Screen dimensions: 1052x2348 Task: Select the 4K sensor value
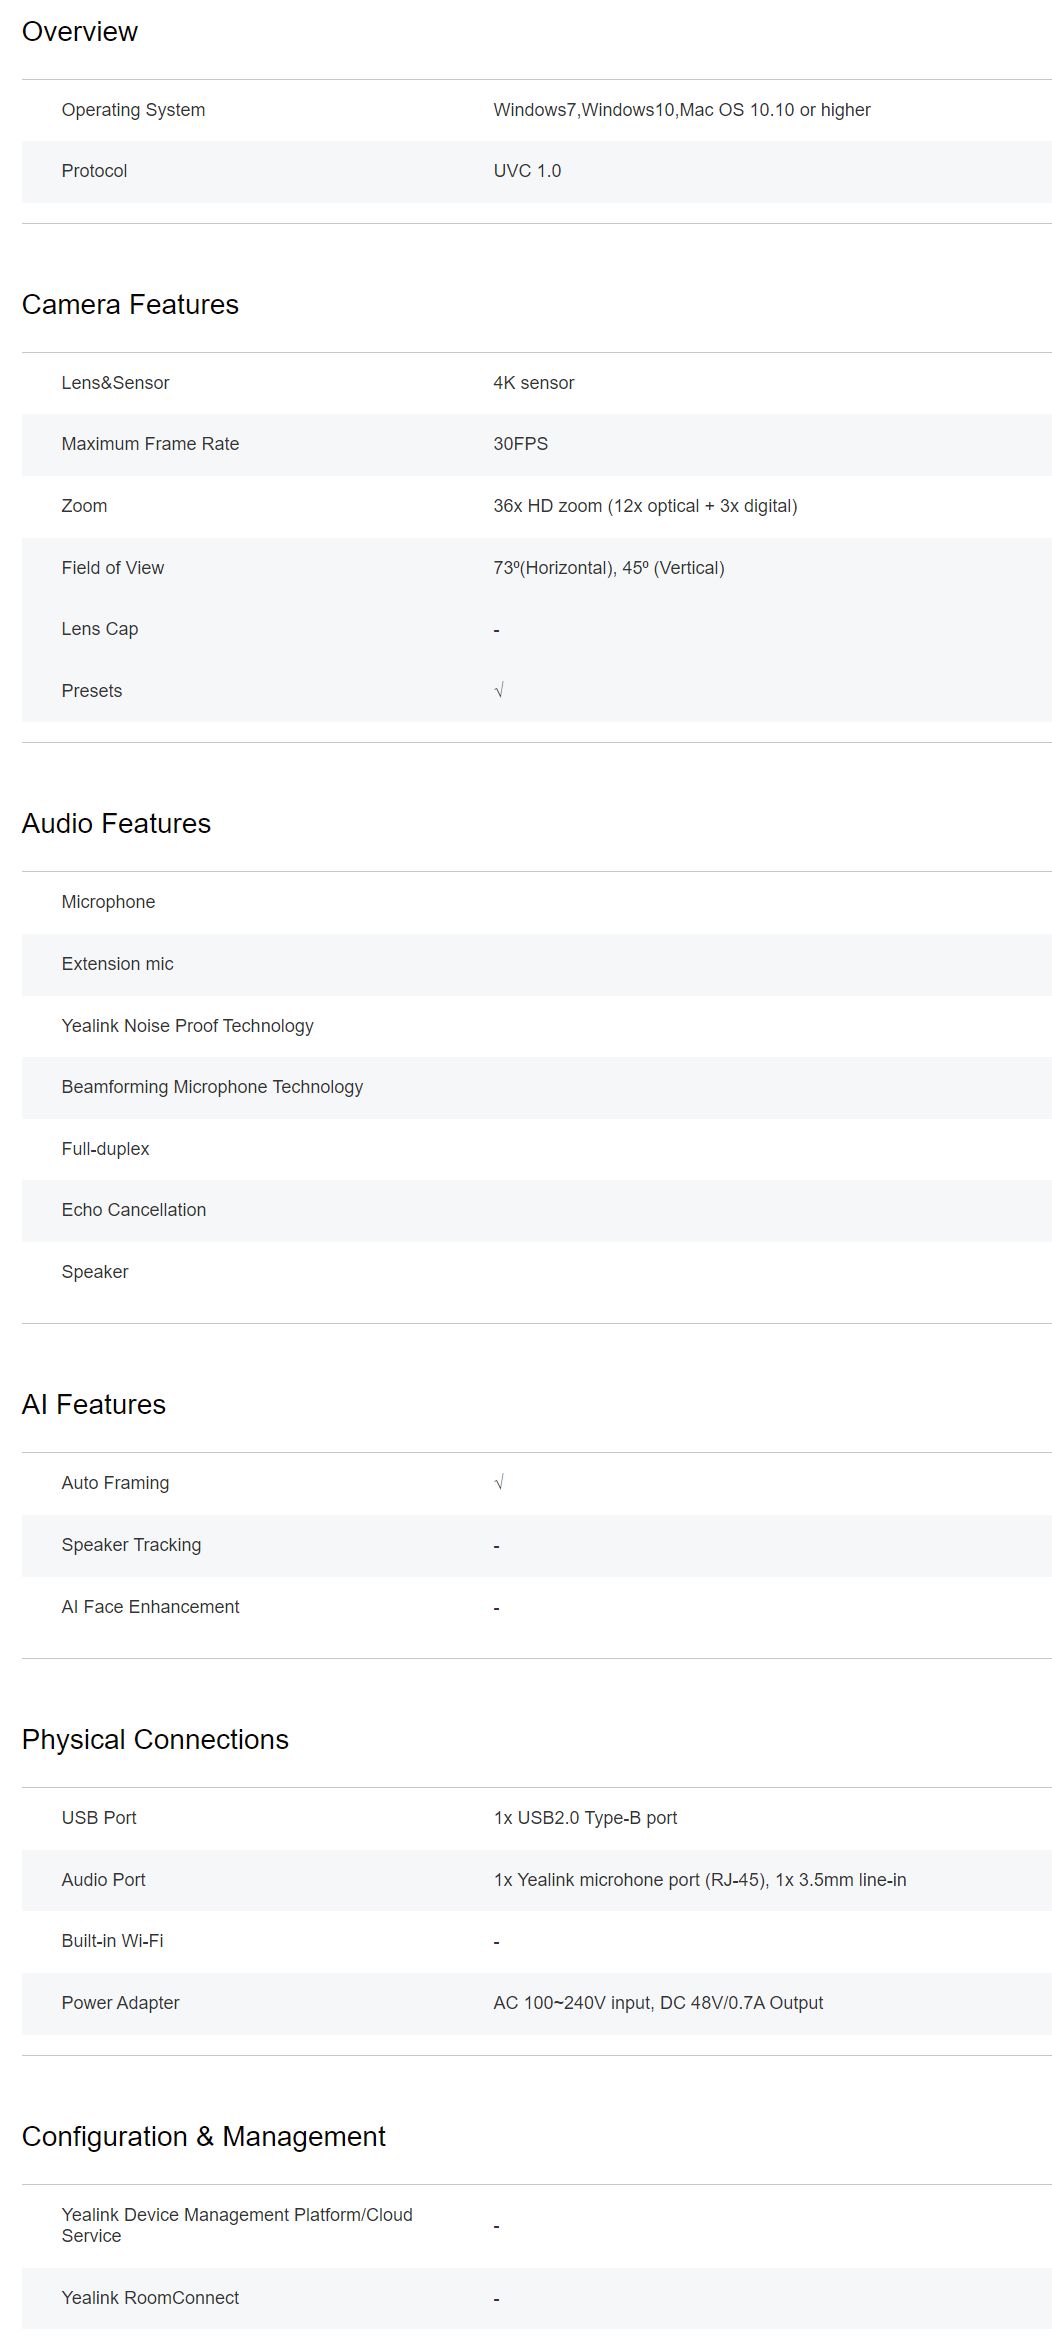click(x=533, y=383)
